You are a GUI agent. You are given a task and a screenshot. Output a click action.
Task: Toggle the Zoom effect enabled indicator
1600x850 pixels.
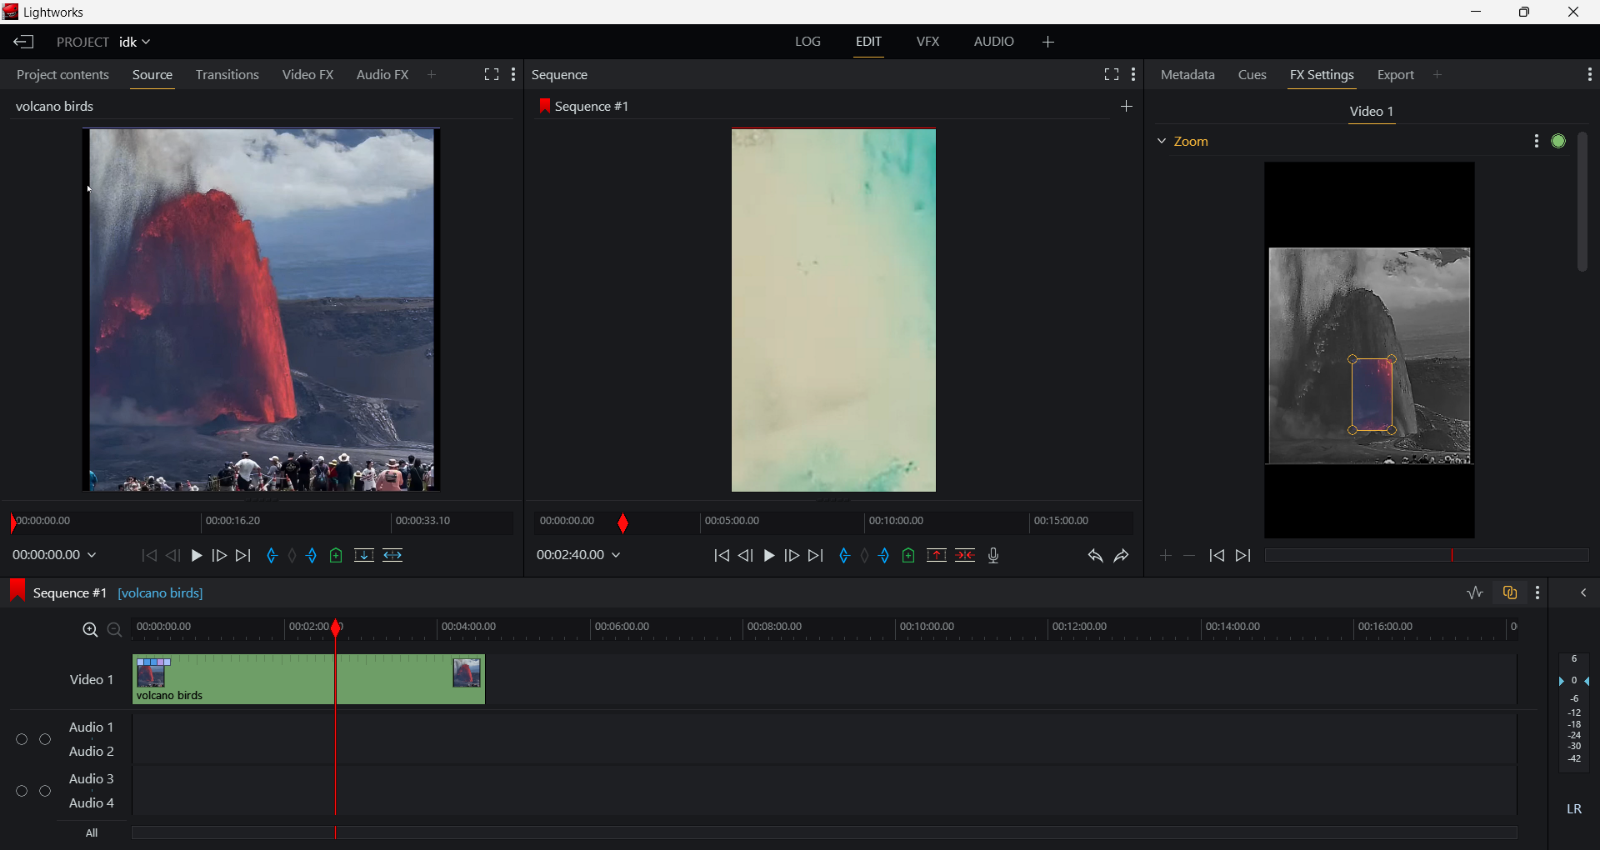click(1558, 142)
